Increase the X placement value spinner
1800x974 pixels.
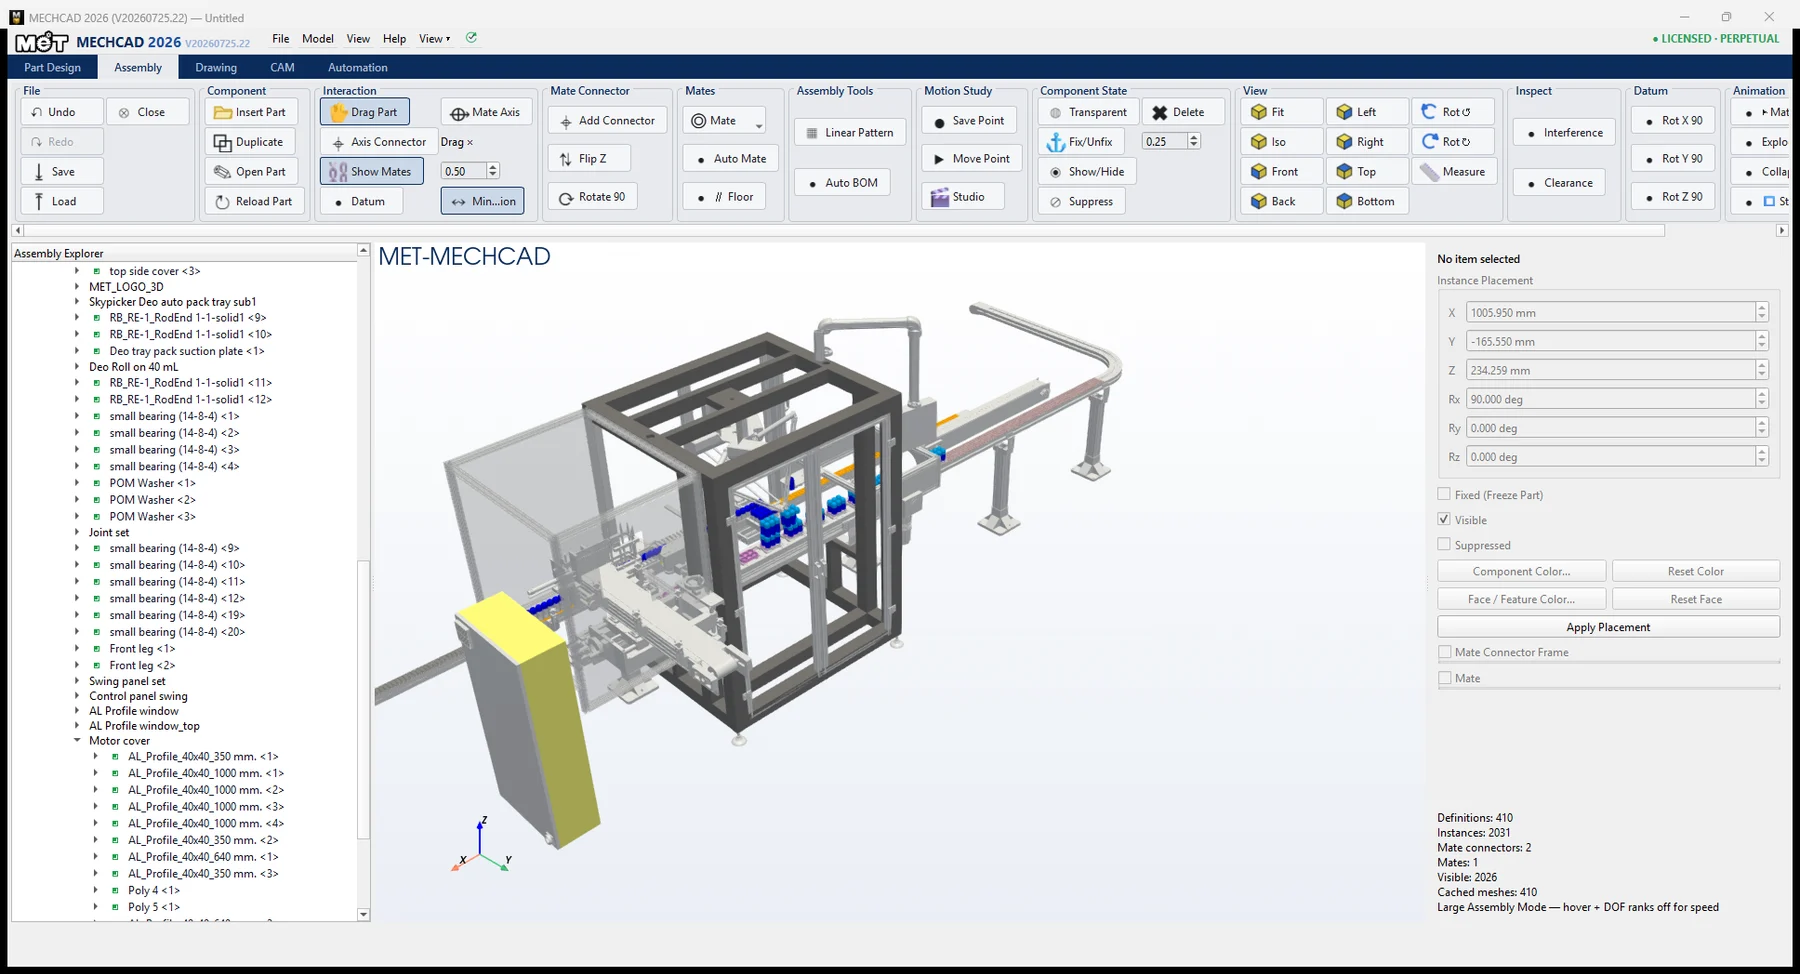[x=1762, y=308]
